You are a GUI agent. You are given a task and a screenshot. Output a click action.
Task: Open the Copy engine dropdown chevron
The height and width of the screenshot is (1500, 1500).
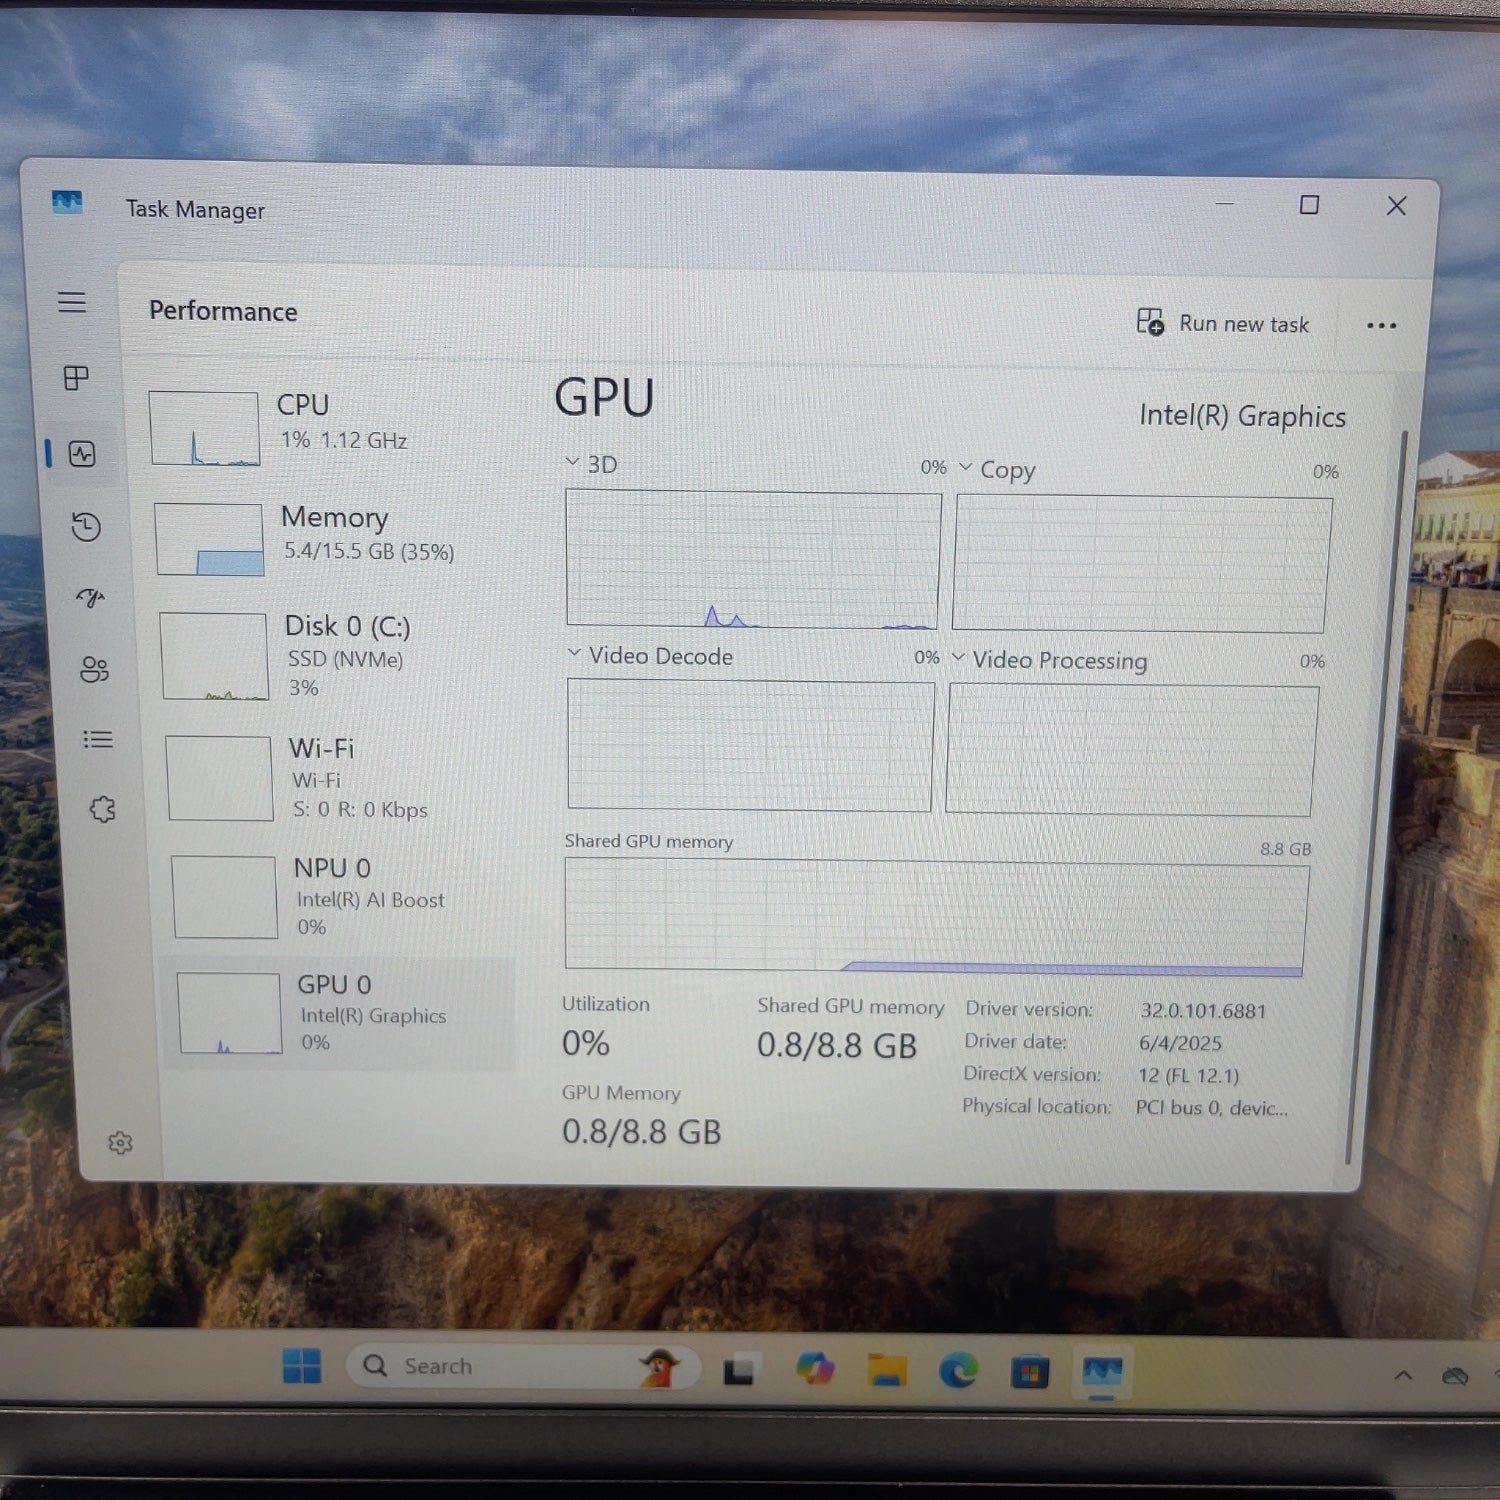966,467
